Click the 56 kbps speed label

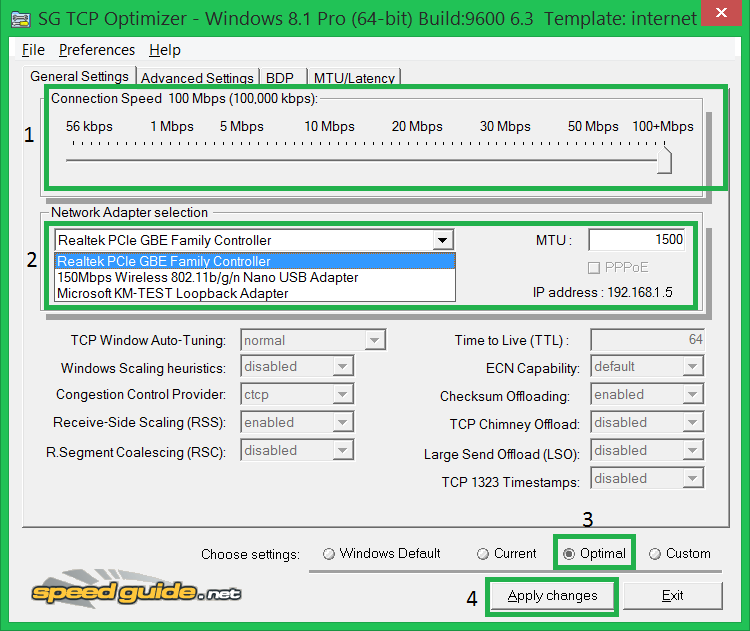[89, 126]
